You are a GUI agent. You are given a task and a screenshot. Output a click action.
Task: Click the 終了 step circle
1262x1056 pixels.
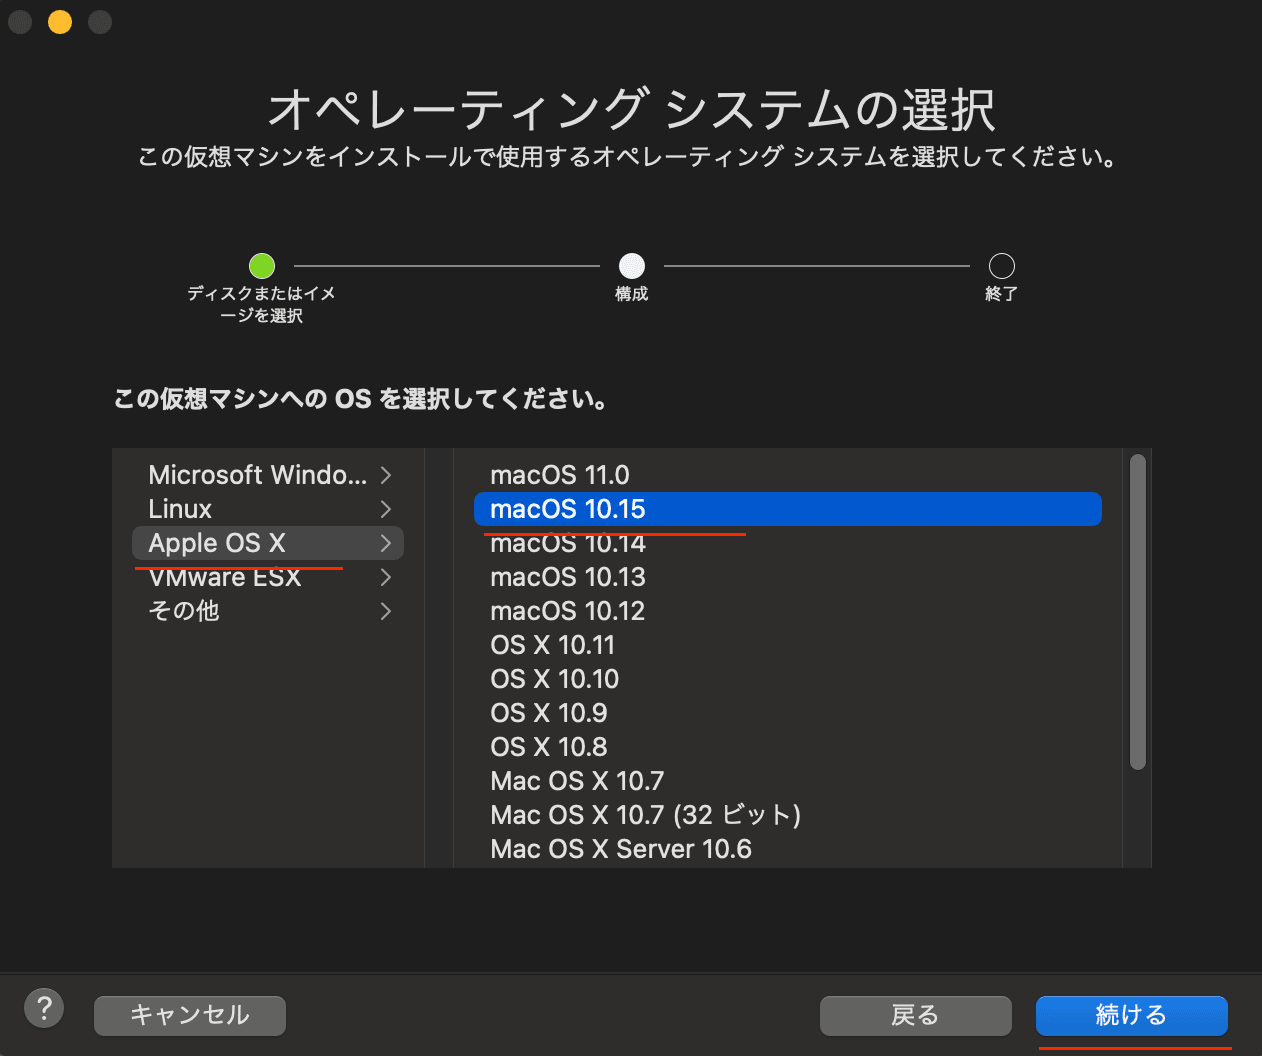point(1001,265)
